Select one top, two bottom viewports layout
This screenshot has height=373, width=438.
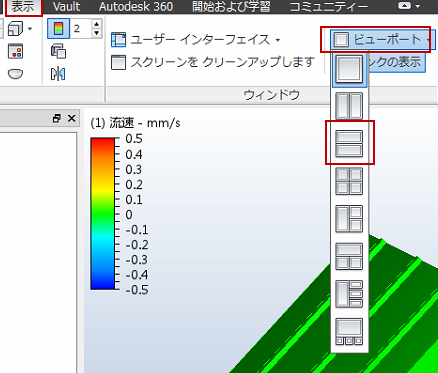[349, 256]
